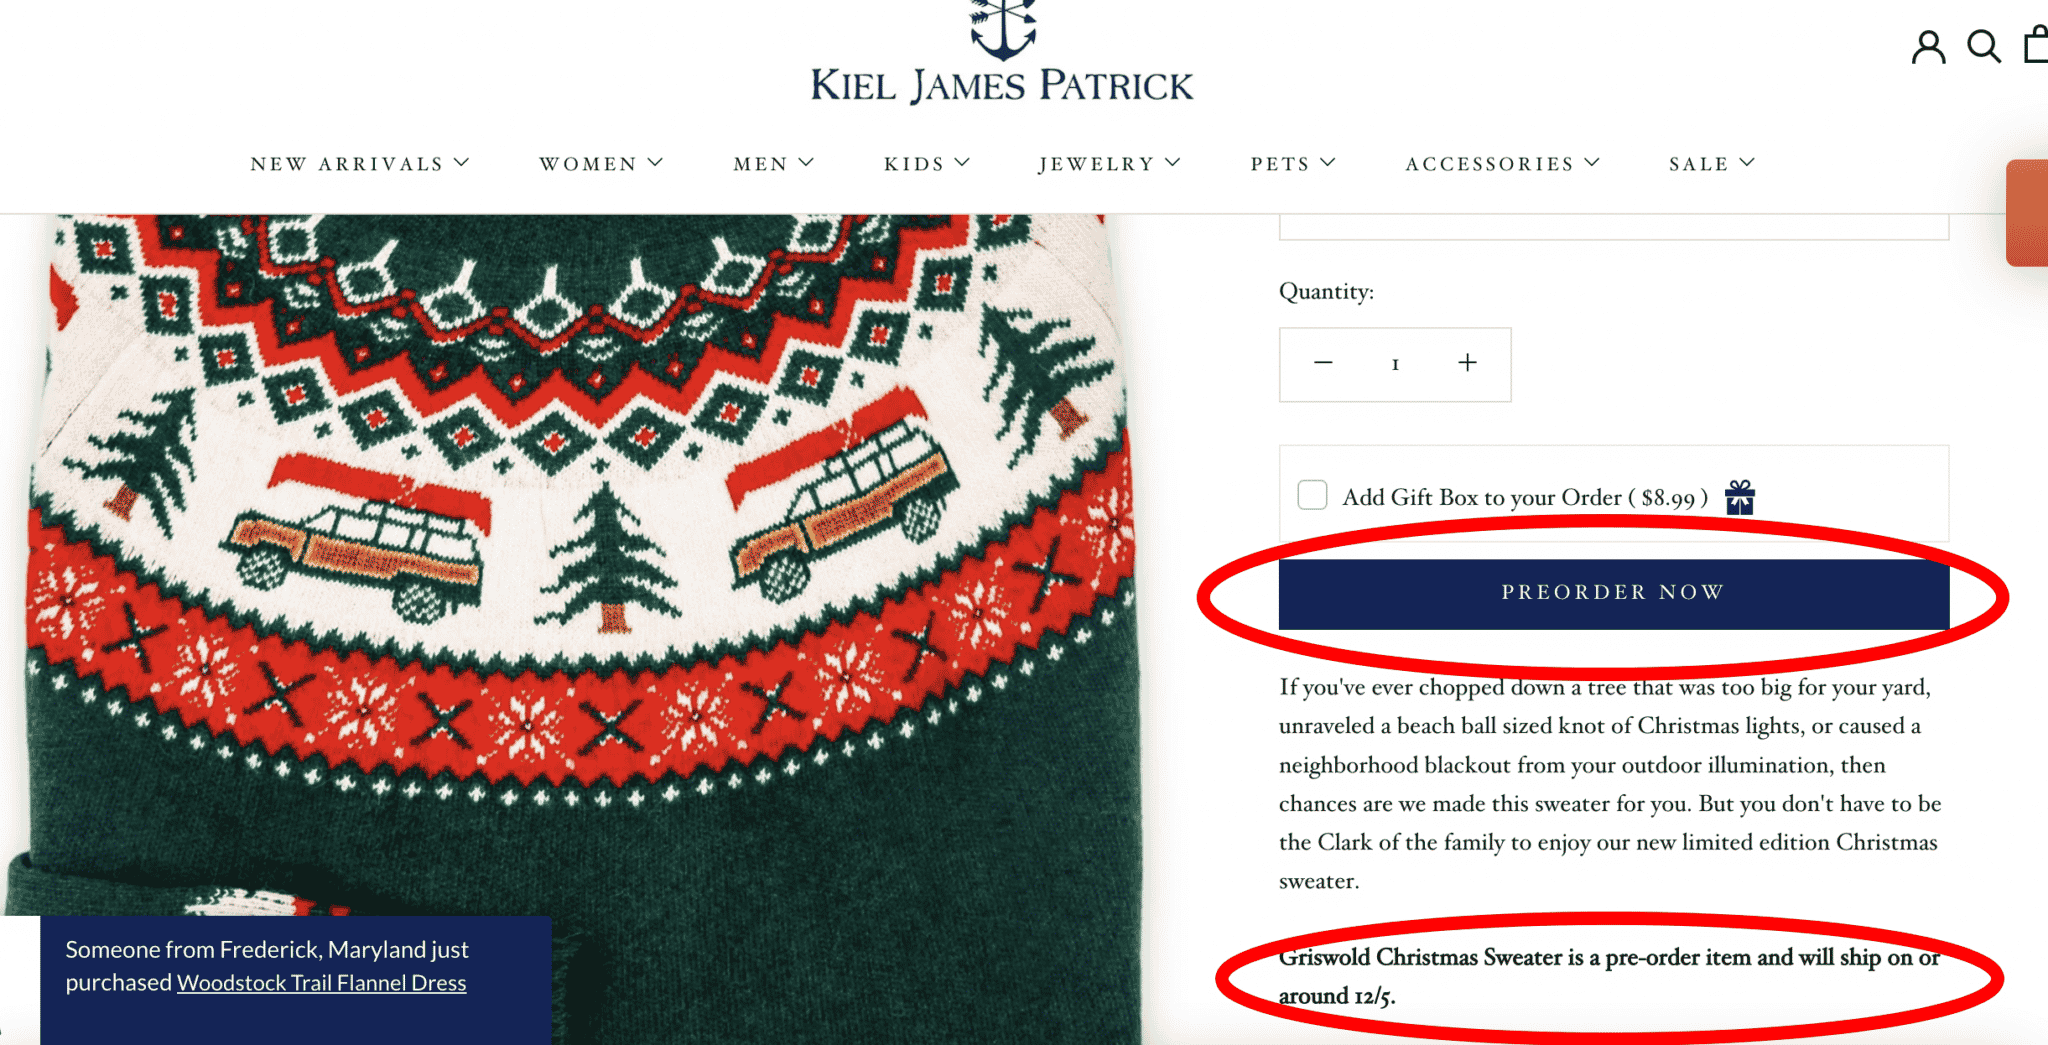Open the Accessories menu
The width and height of the screenshot is (2048, 1045).
pos(1503,164)
